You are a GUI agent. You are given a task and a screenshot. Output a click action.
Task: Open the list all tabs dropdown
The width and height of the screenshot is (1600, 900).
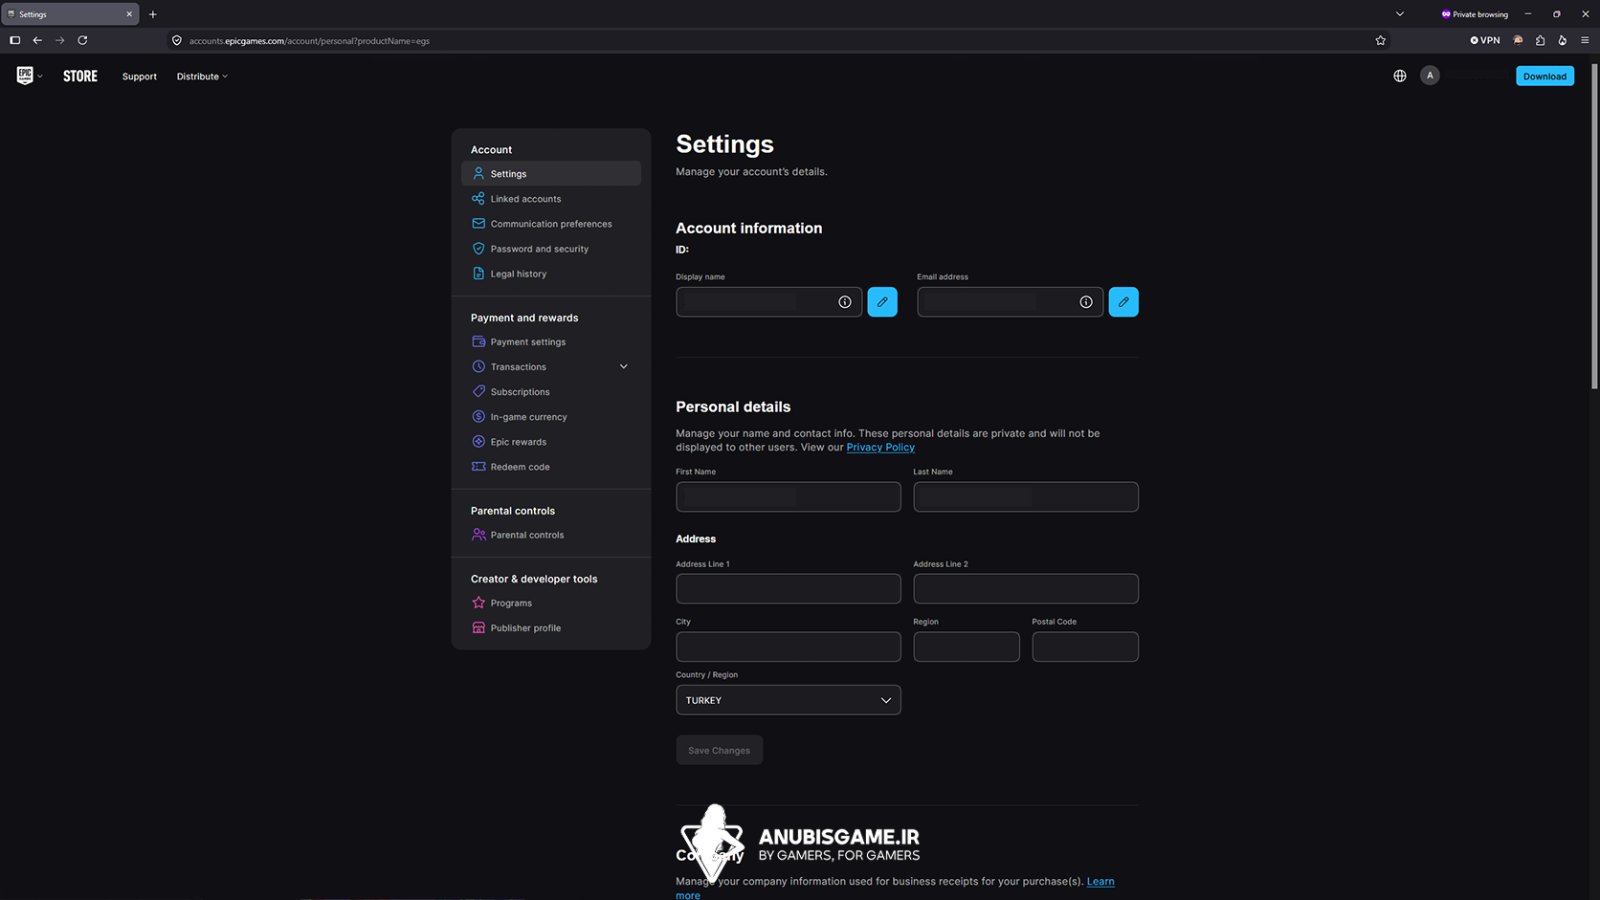(x=1400, y=14)
